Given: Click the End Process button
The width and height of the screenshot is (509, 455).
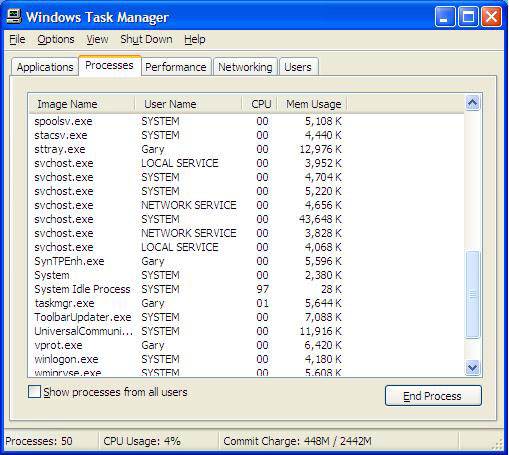Looking at the screenshot, I should [433, 396].
